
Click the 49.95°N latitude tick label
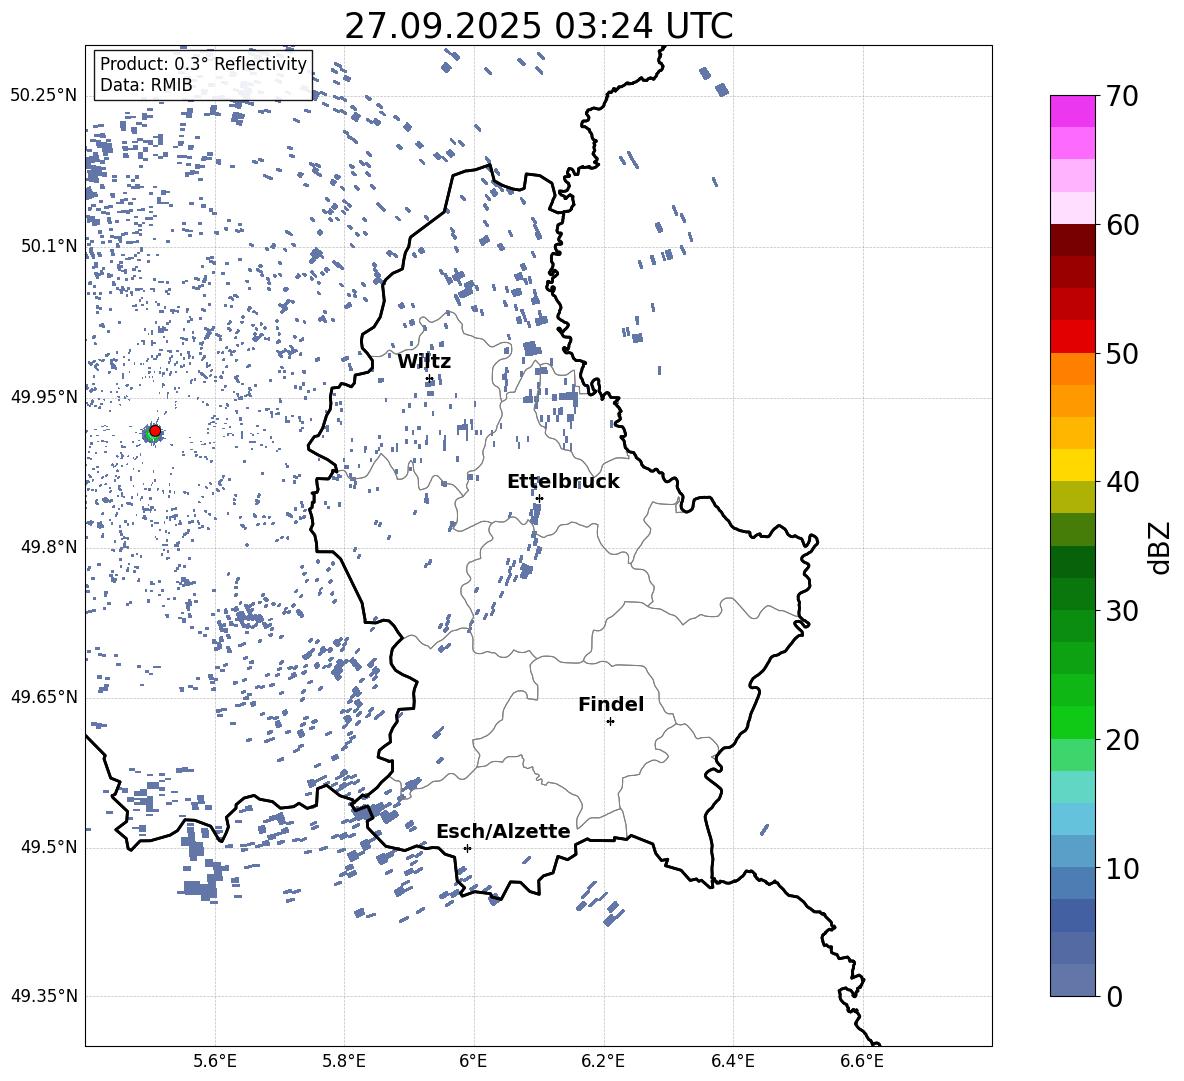(44, 397)
